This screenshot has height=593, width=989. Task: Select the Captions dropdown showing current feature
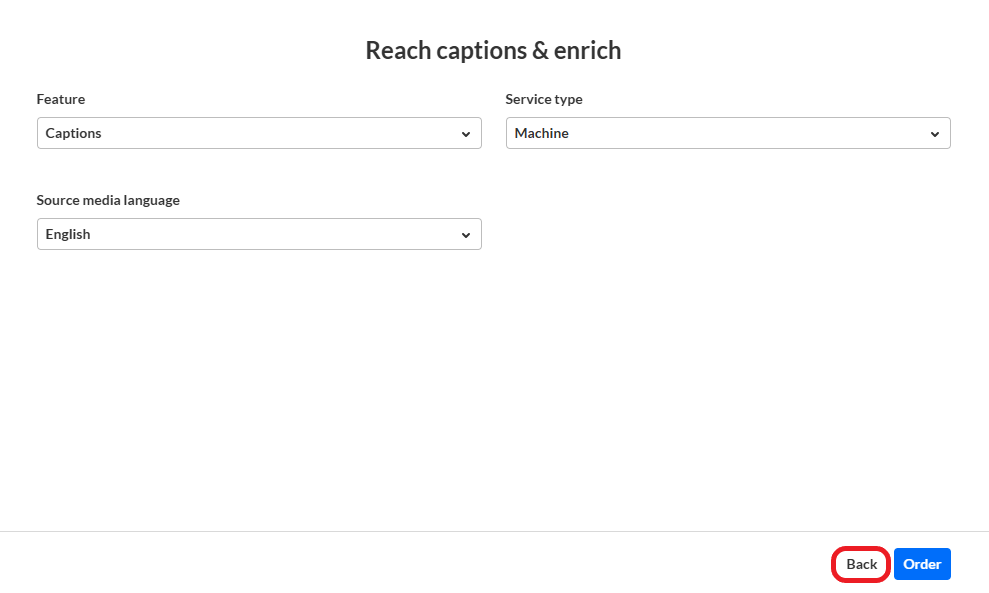(x=259, y=133)
